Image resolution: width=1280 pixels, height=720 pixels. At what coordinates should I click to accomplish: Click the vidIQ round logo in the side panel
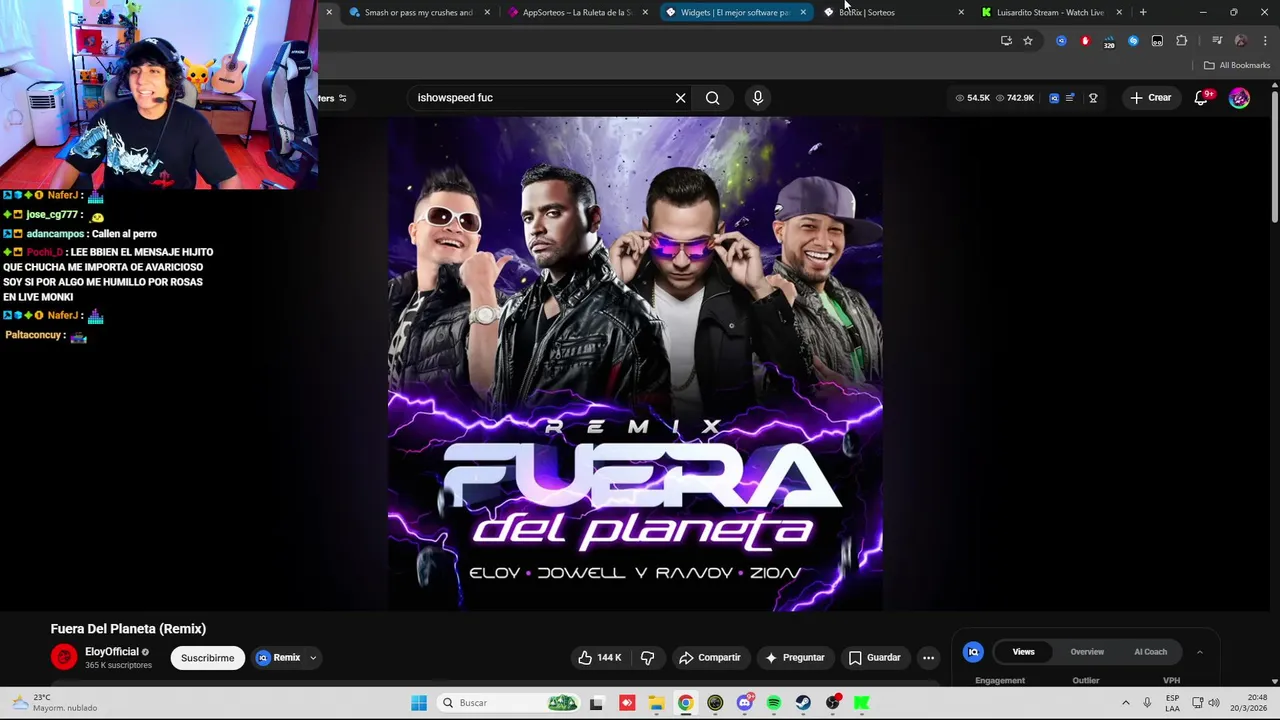tap(973, 652)
